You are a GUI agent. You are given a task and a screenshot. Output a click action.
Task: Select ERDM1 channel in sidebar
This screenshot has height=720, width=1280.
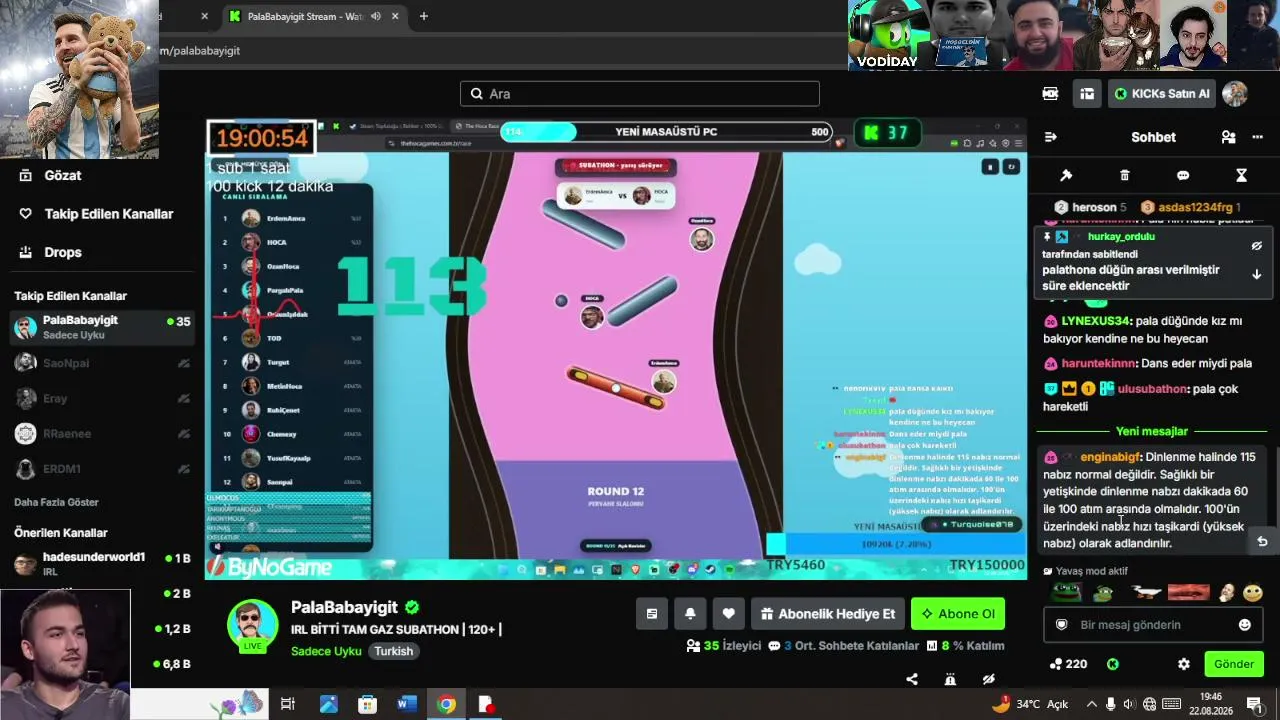click(100, 469)
